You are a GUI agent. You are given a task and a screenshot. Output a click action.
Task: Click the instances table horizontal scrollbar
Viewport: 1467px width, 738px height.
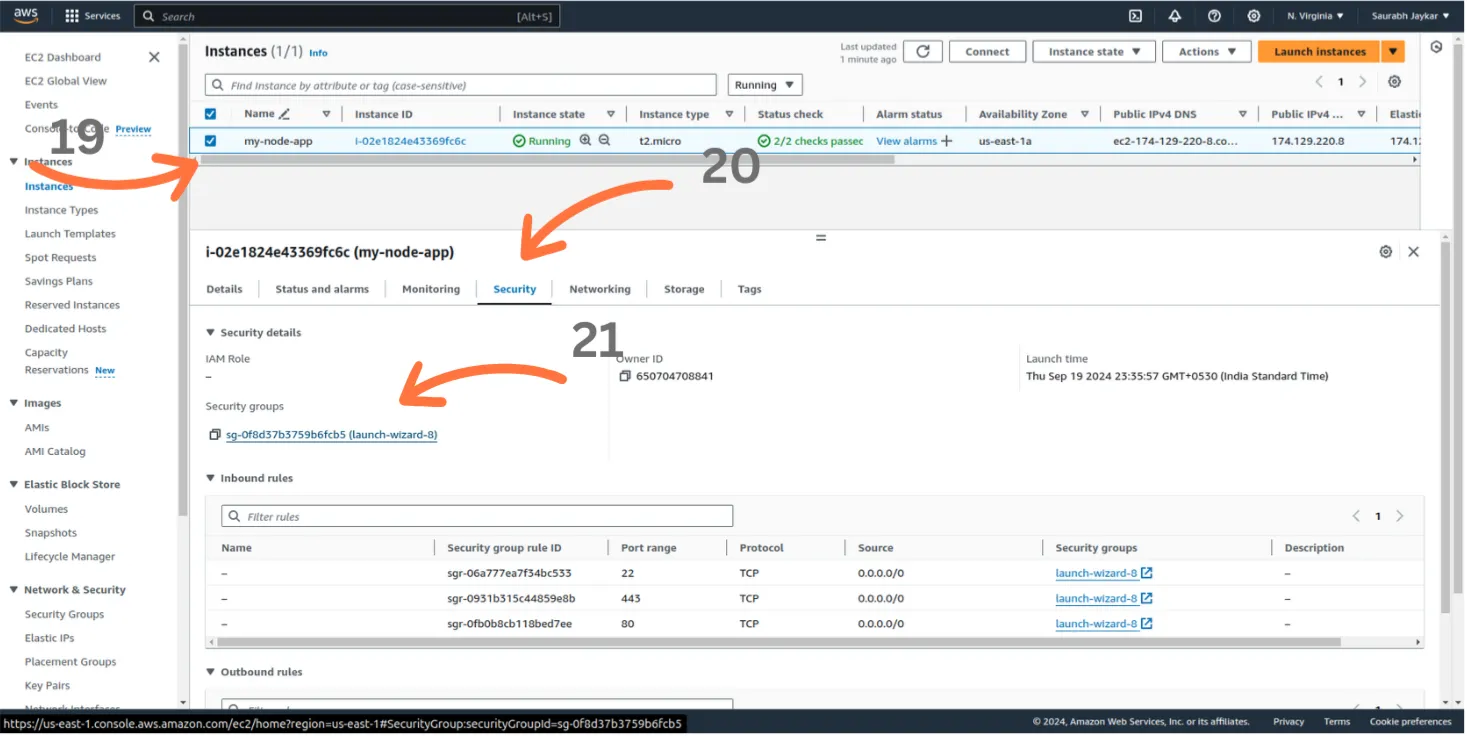pos(548,159)
